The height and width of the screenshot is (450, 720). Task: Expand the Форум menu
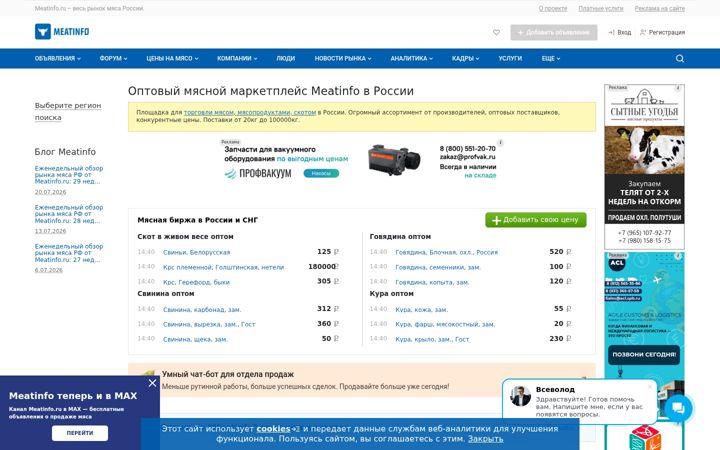click(113, 58)
